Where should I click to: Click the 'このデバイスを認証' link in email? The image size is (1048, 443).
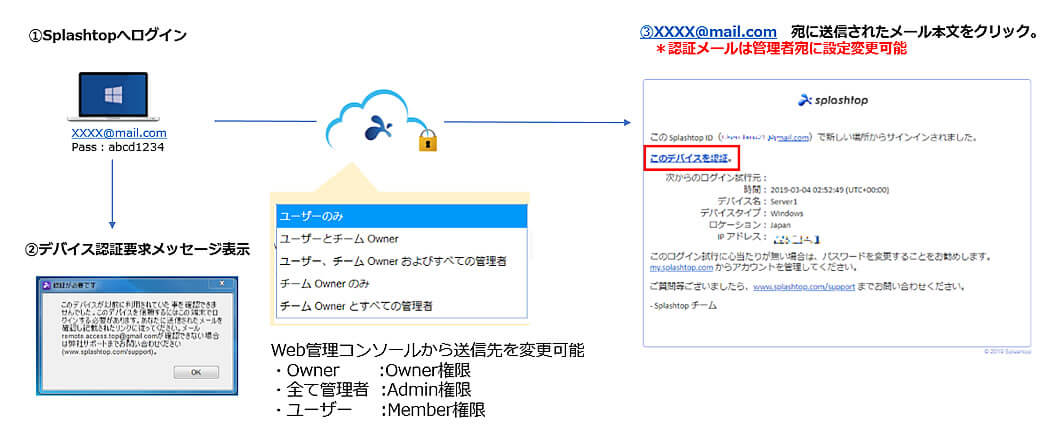[x=690, y=158]
